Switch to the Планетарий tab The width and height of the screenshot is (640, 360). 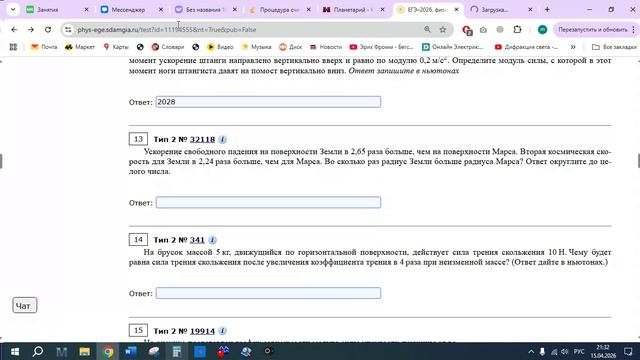click(x=353, y=9)
